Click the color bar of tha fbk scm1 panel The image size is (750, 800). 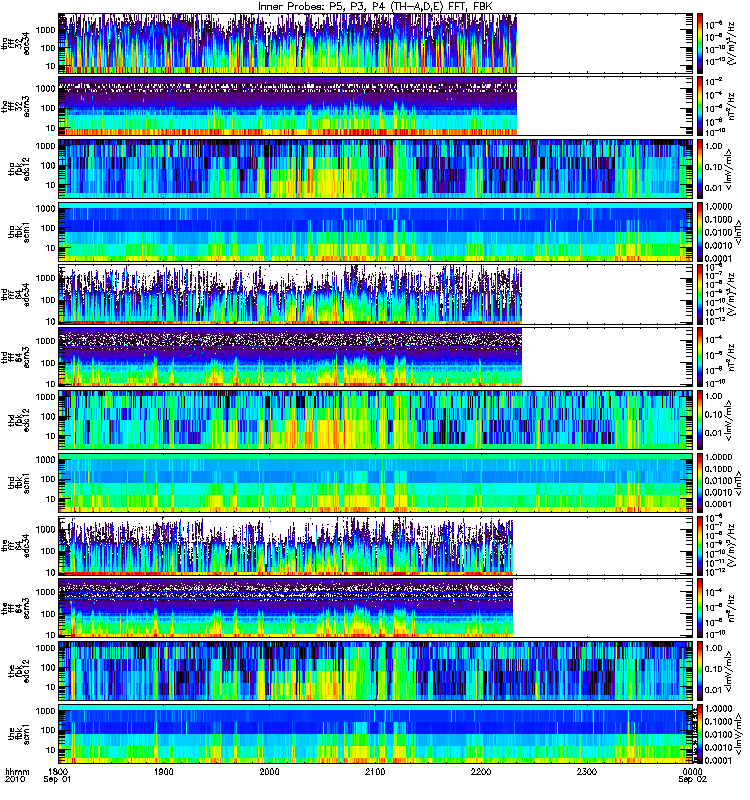[x=701, y=232]
